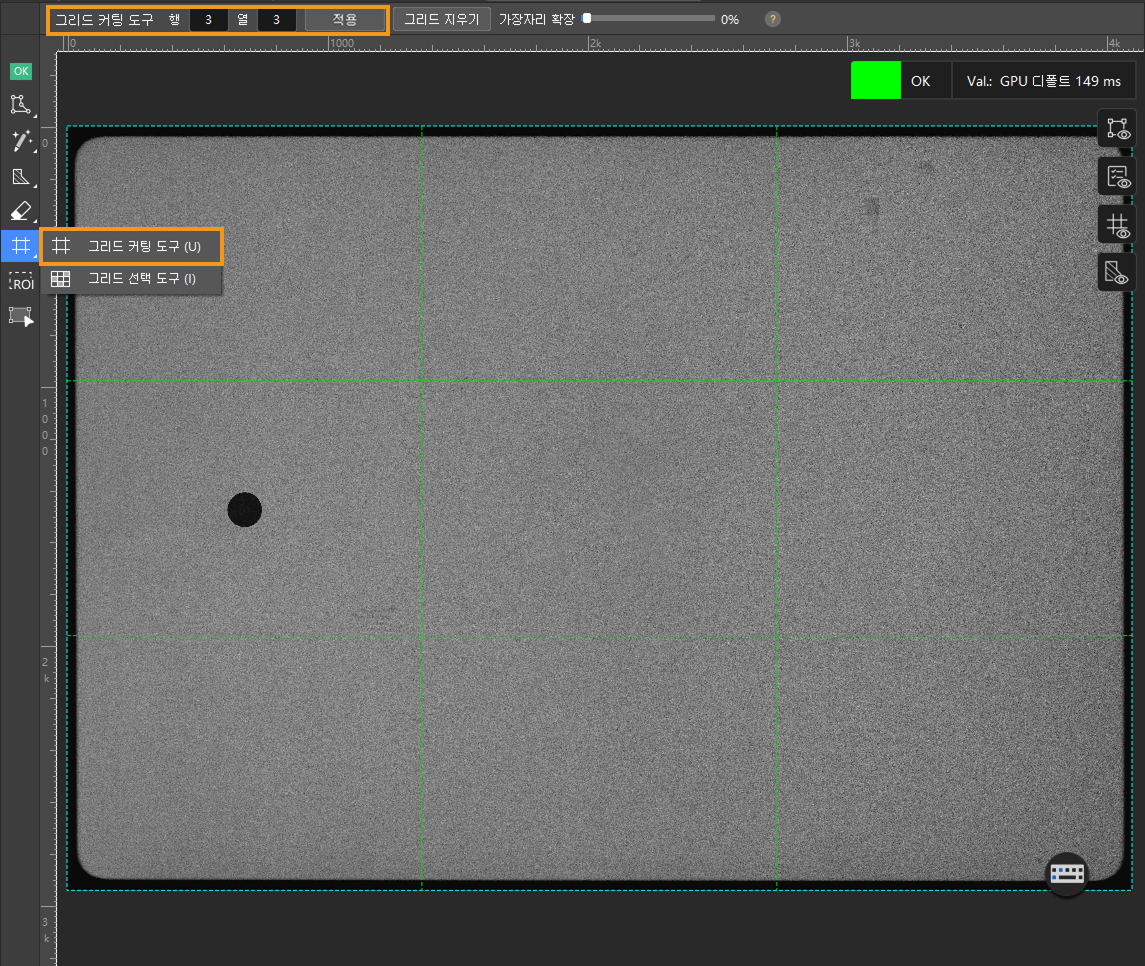1145x966 pixels.
Task: Click the Val.: GPU 디폴트 149 ms text
Action: pyautogui.click(x=1043, y=81)
